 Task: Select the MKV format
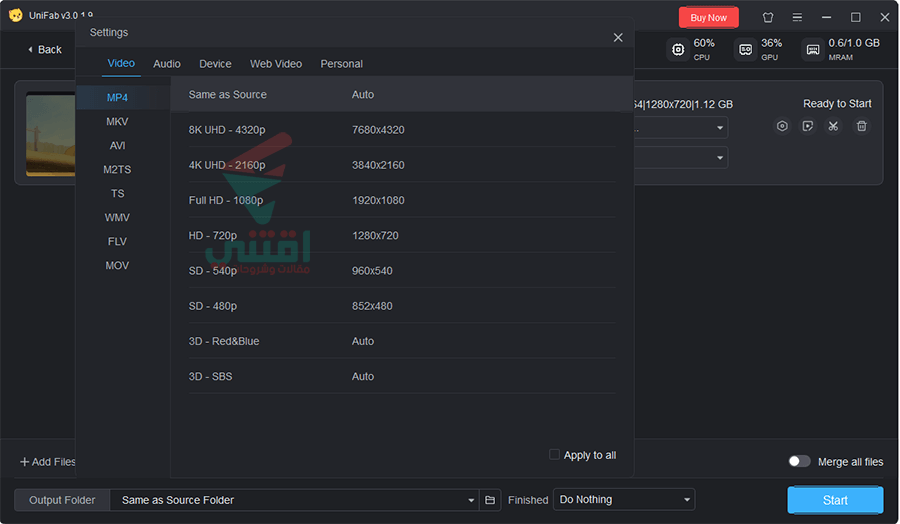(x=117, y=122)
